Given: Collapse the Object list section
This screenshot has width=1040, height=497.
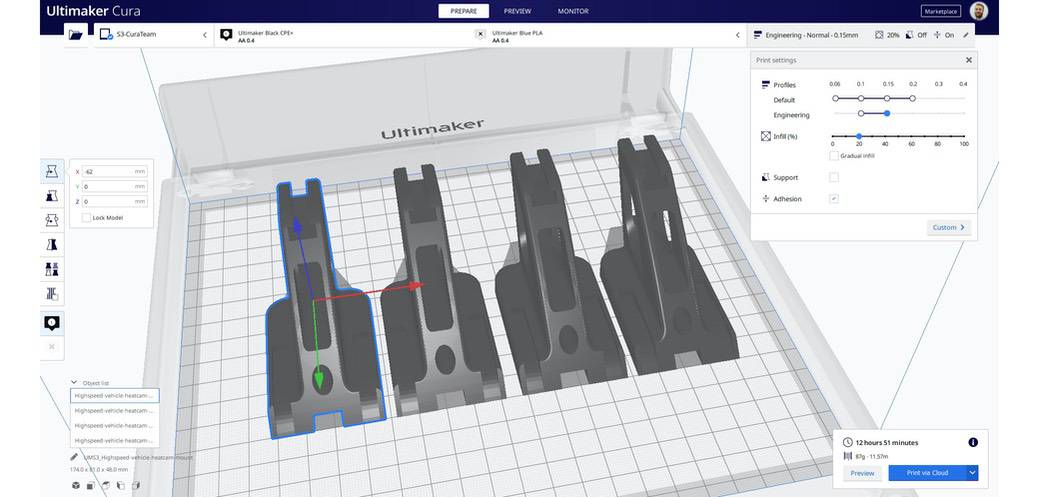Looking at the screenshot, I should tap(75, 382).
